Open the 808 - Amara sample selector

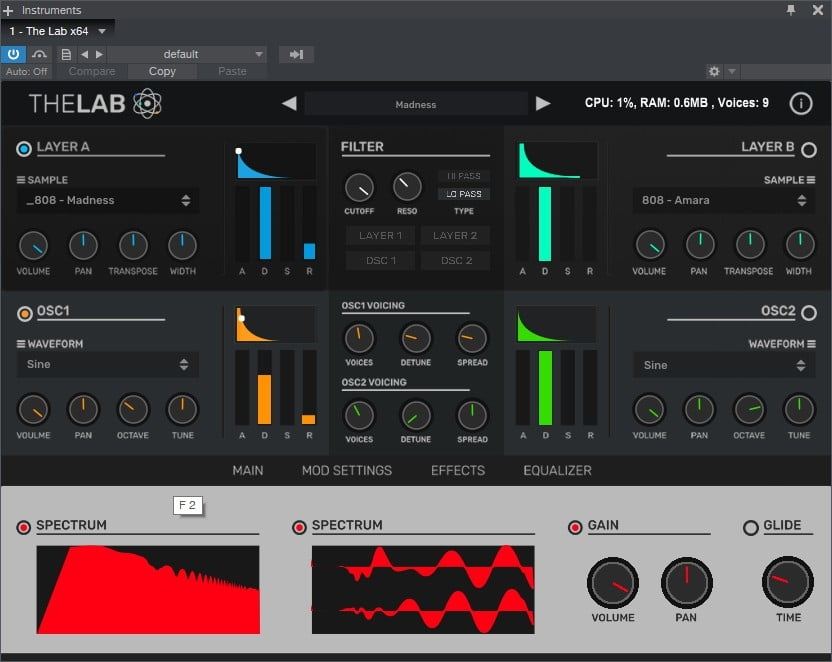pyautogui.click(x=724, y=200)
